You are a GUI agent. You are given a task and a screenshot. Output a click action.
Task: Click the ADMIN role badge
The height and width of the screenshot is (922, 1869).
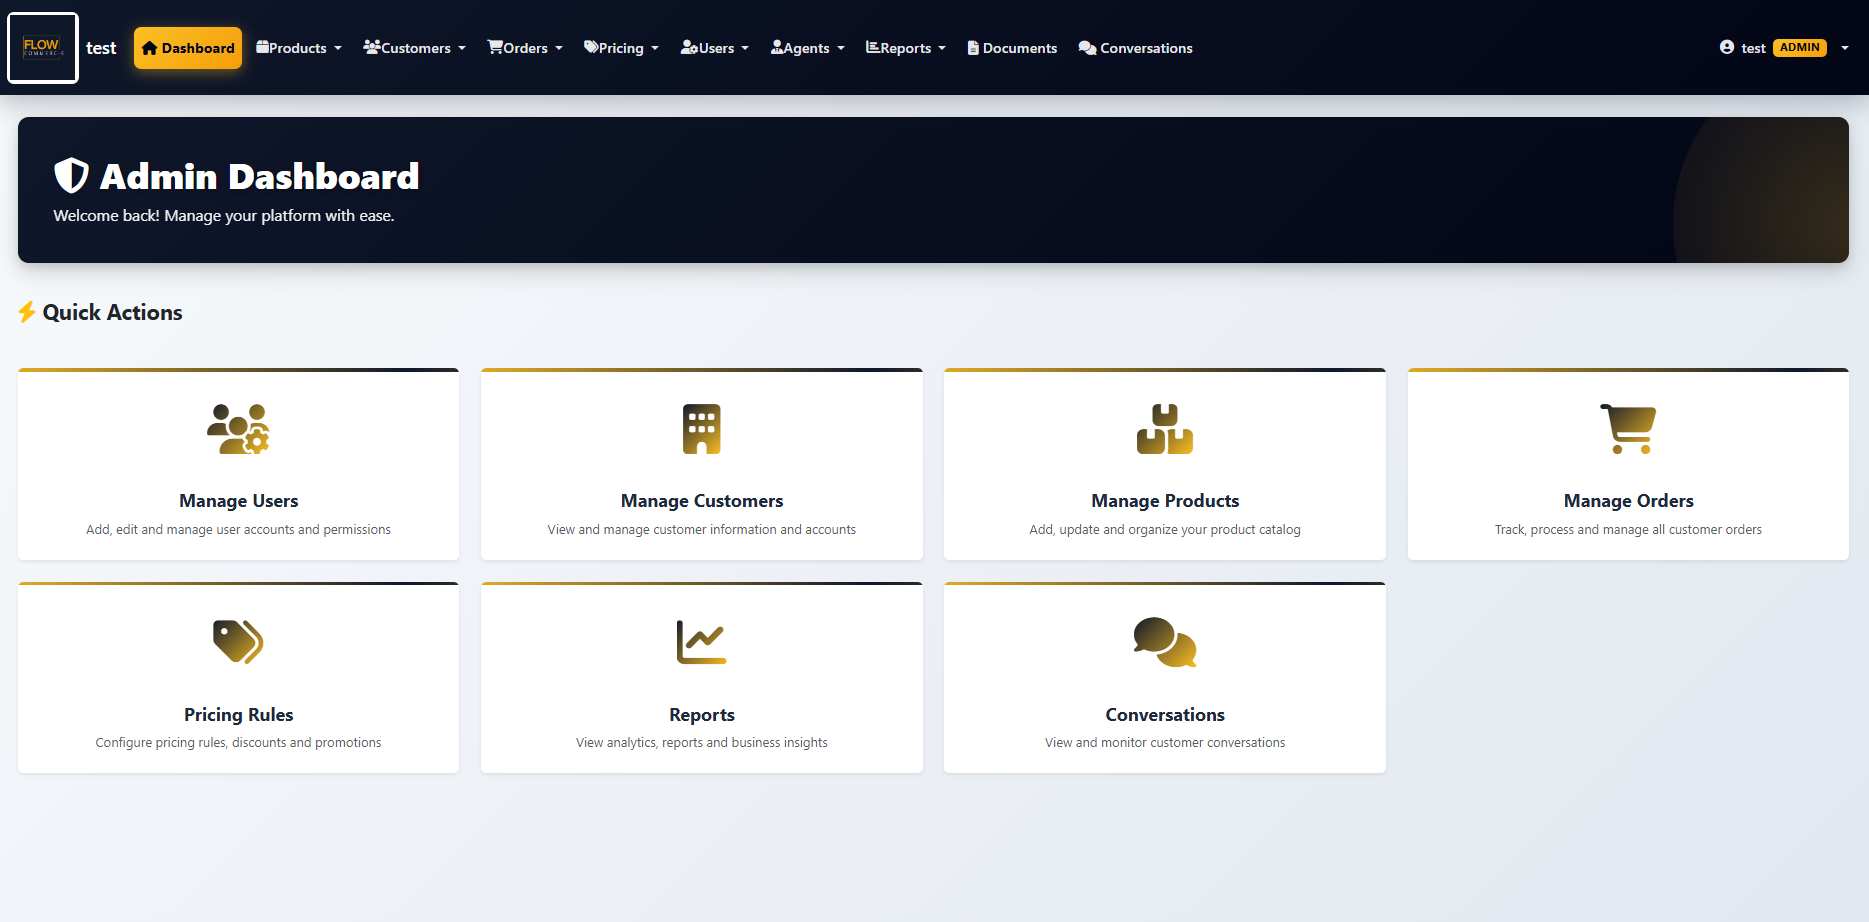click(1799, 47)
